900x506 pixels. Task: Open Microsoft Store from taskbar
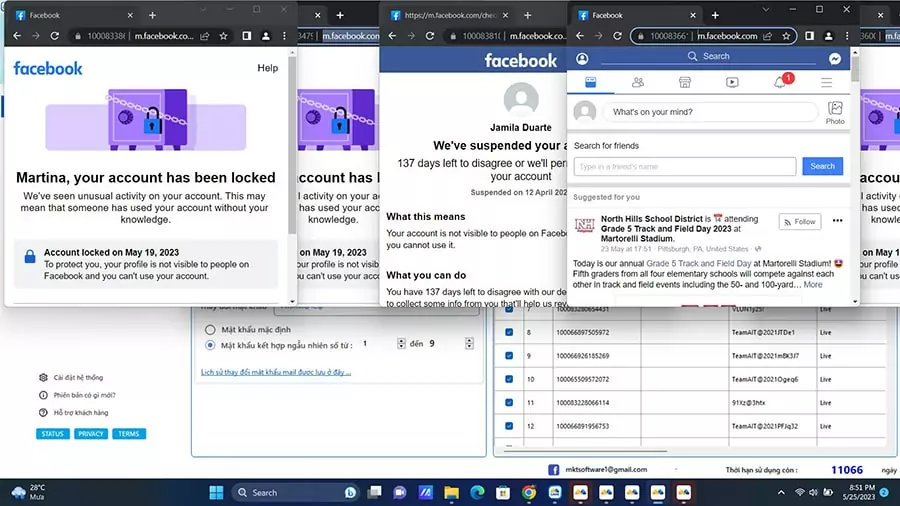tap(503, 493)
